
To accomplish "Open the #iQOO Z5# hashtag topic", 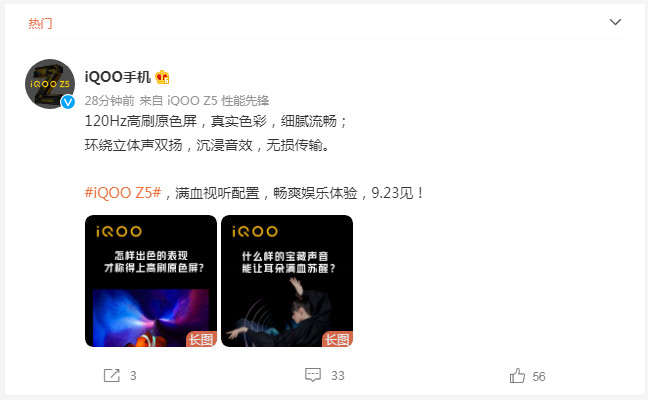I will (123, 193).
